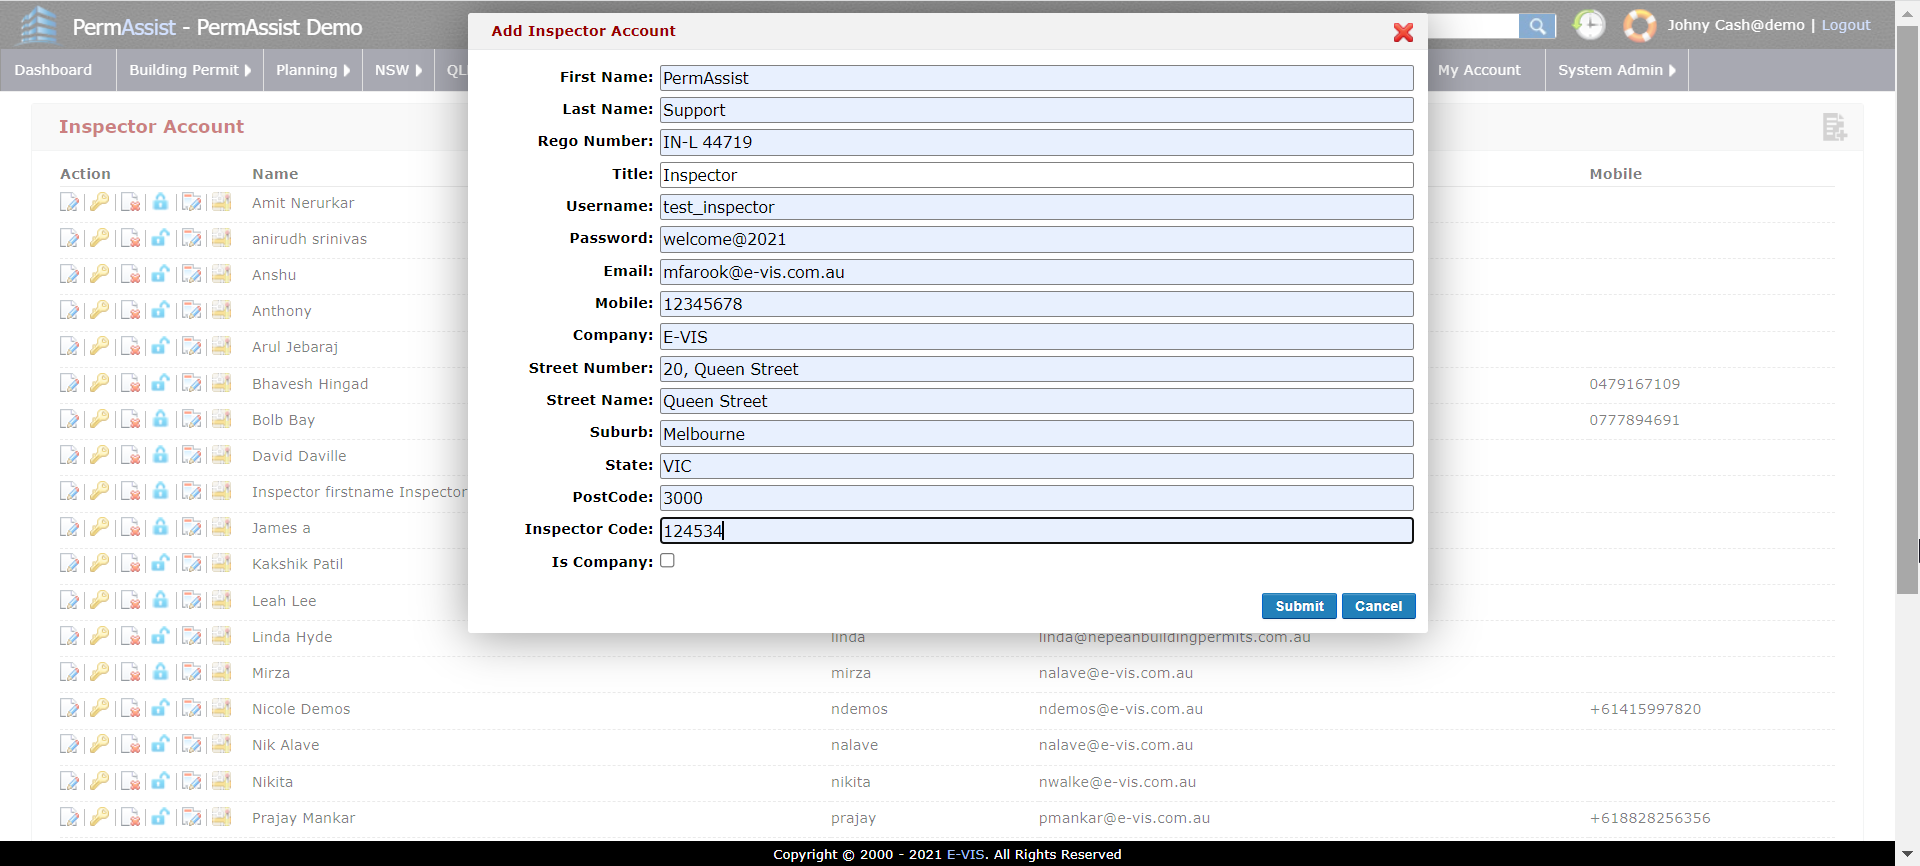Image resolution: width=1920 pixels, height=866 pixels.
Task: Click the page's vertical scrollbar
Action: tap(1907, 300)
